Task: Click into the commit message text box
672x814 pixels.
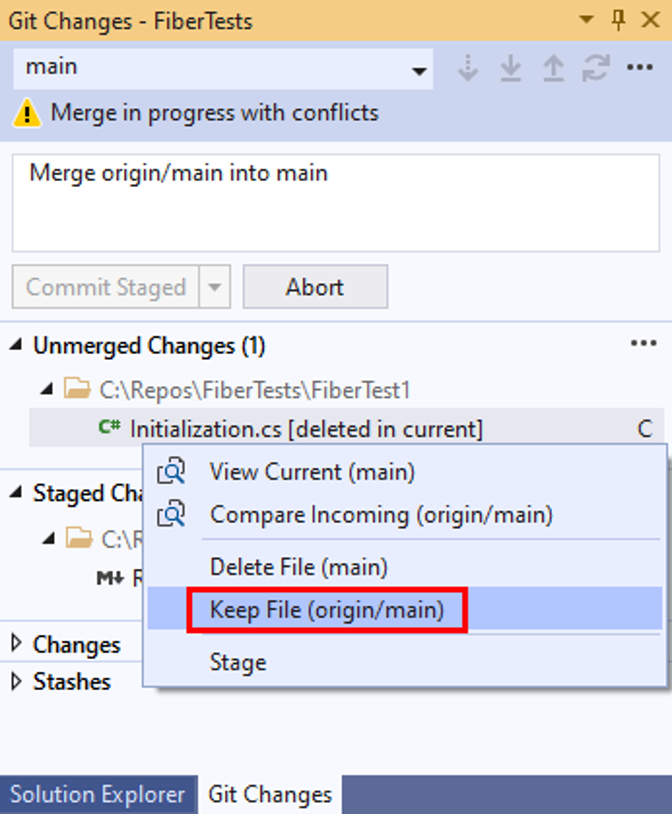Action: 336,203
